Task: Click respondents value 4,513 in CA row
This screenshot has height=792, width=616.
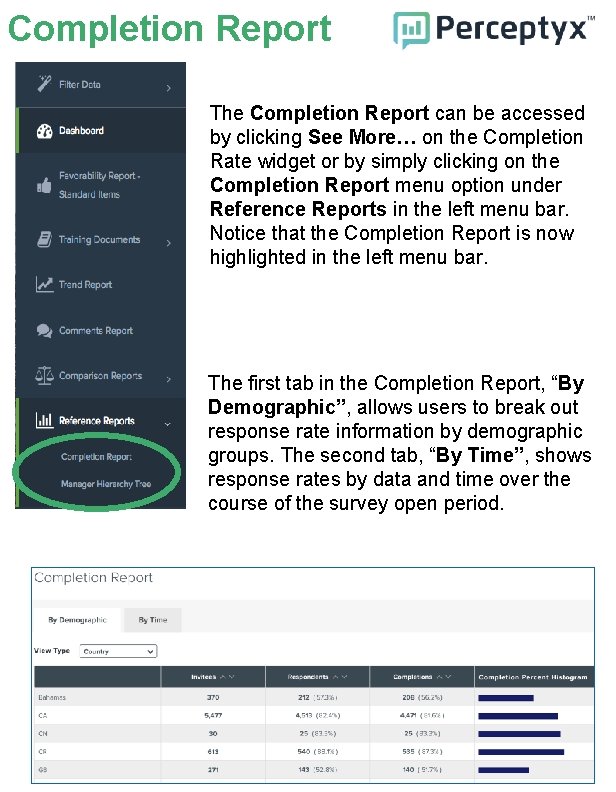Action: [x=304, y=716]
